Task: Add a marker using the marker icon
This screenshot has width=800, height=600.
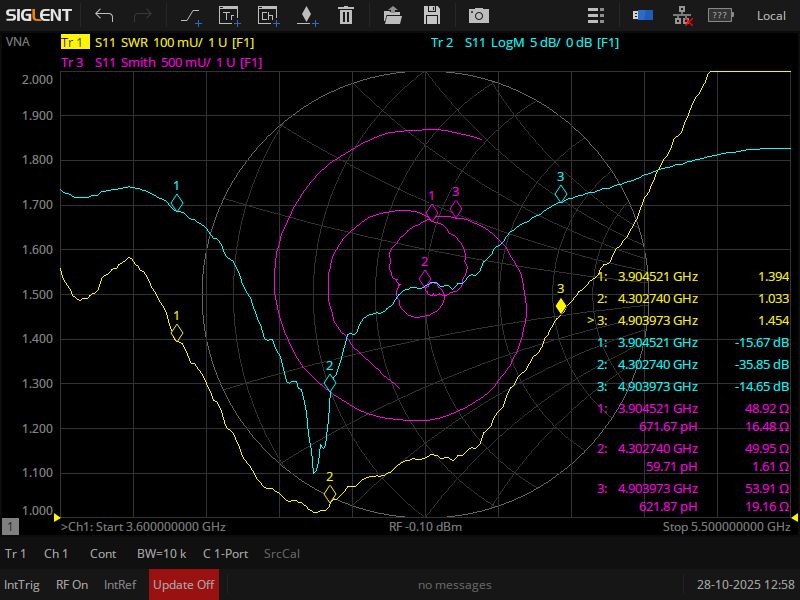Action: point(306,15)
